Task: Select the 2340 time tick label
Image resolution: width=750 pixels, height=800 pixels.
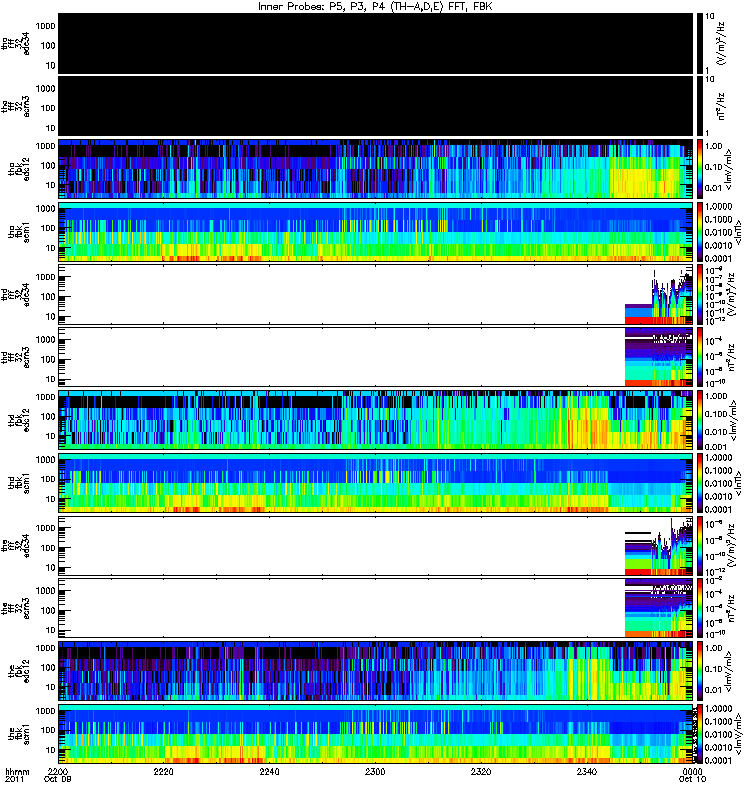Action: [587, 771]
